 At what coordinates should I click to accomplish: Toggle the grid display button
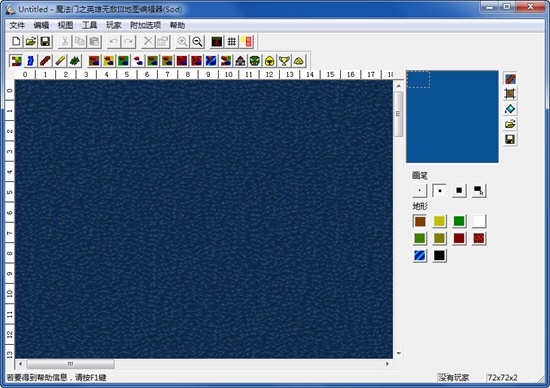click(232, 42)
